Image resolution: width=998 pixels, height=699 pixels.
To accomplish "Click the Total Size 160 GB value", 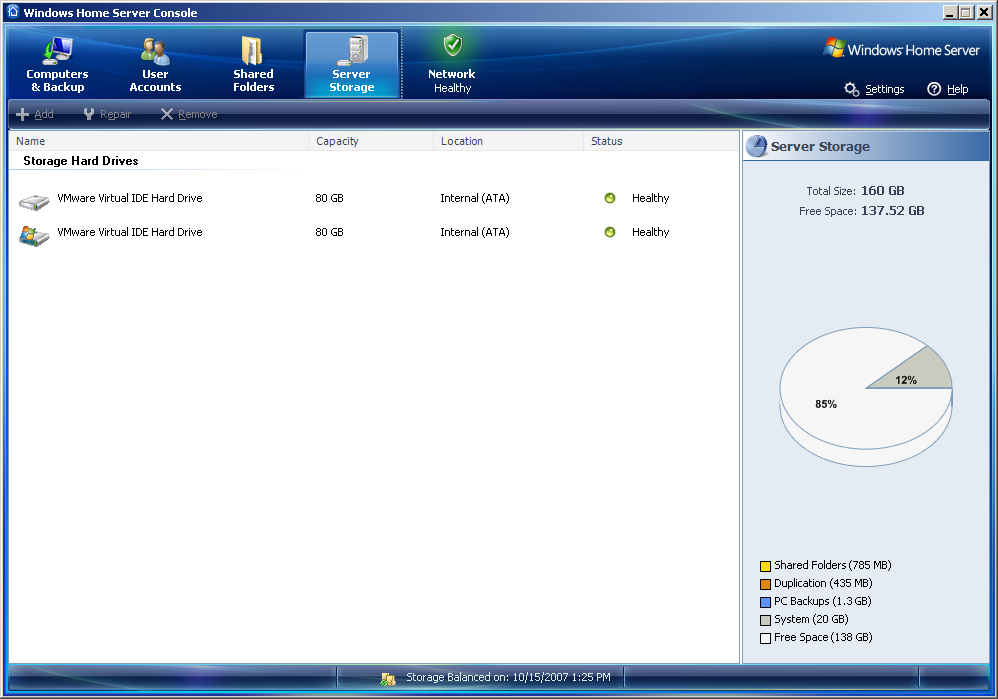I will click(x=883, y=190).
